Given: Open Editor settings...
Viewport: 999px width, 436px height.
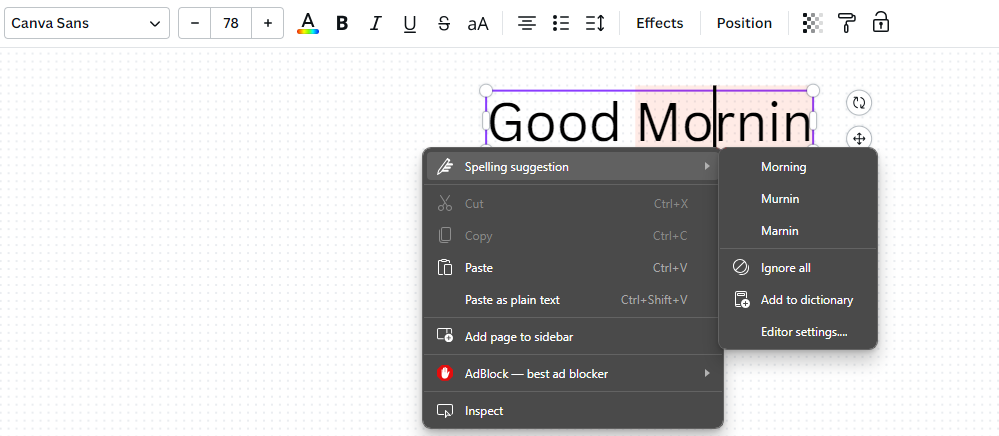Looking at the screenshot, I should point(798,332).
